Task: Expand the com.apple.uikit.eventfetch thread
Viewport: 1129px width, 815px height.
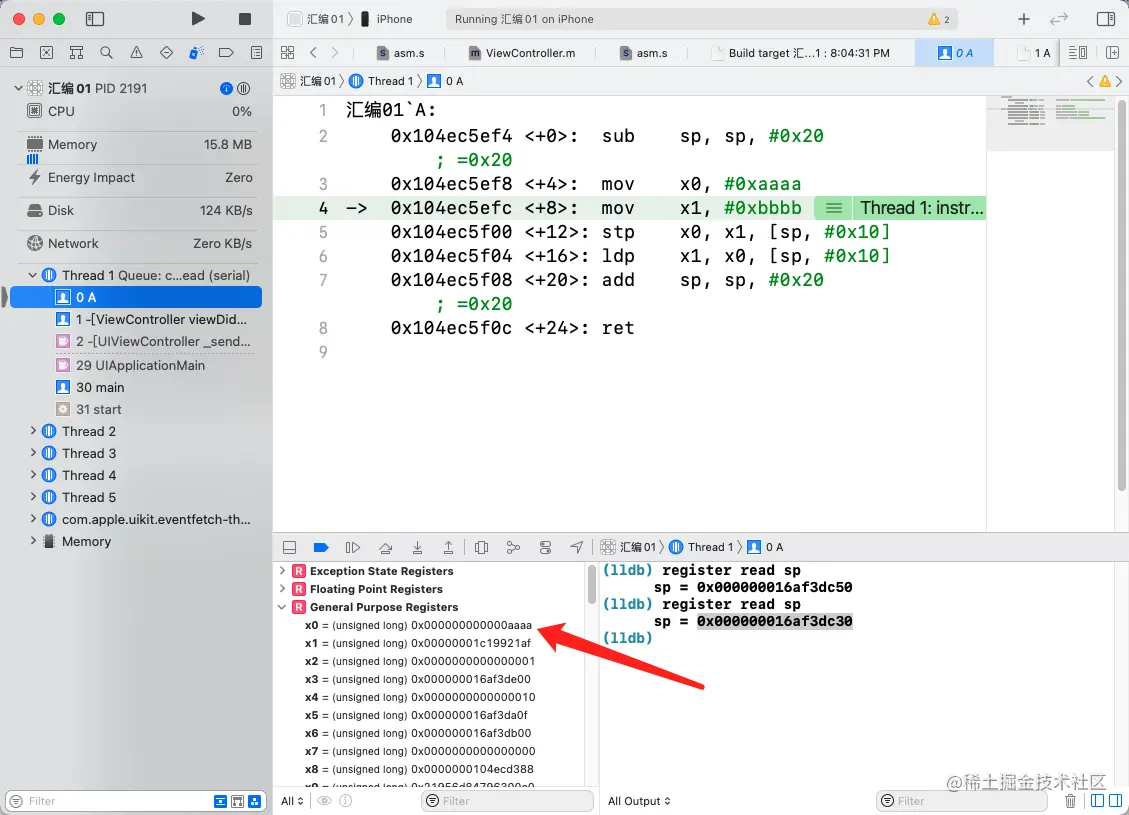Action: pos(32,519)
